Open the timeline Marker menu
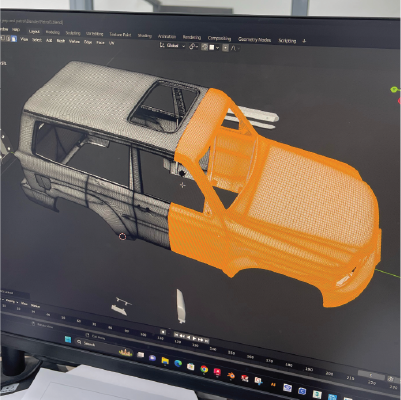This screenshot has width=401, height=400. click(35, 305)
